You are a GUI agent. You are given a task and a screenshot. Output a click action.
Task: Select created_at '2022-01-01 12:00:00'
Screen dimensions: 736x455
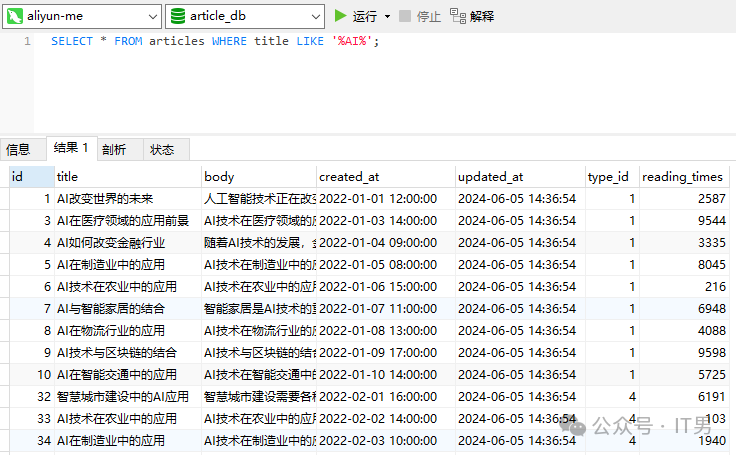(x=386, y=199)
